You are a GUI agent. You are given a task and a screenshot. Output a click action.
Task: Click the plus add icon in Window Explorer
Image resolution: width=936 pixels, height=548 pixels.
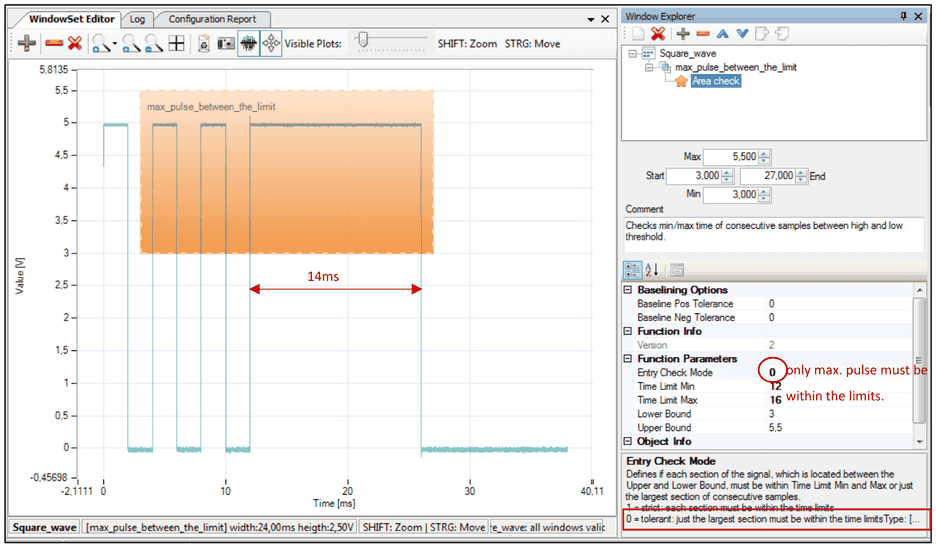[683, 34]
